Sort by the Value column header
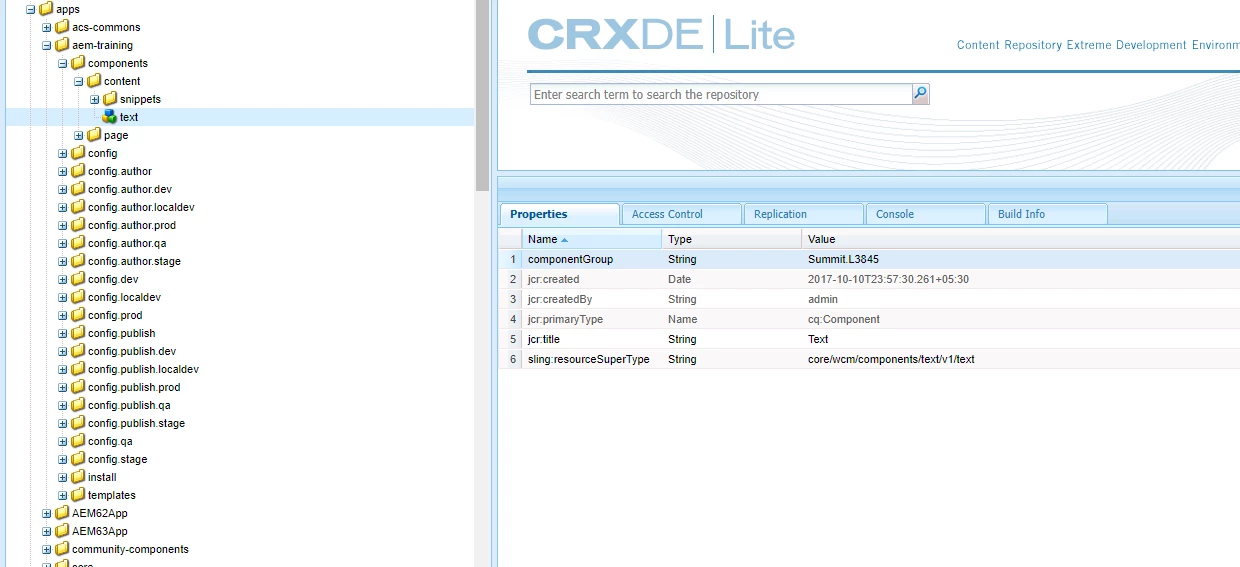This screenshot has width=1240, height=567. click(1020, 239)
